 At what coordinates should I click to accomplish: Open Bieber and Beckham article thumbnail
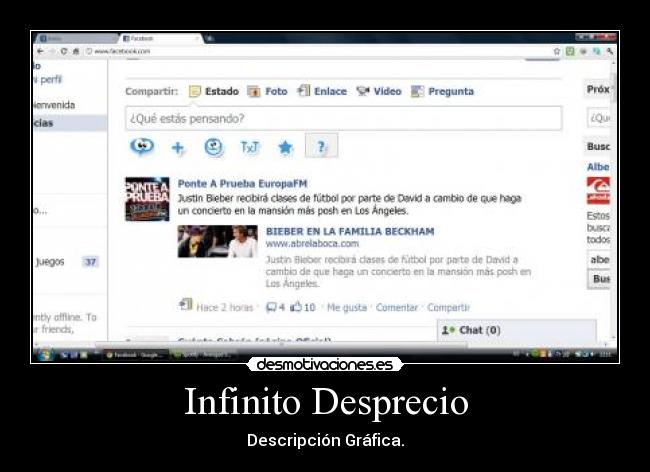(x=218, y=241)
